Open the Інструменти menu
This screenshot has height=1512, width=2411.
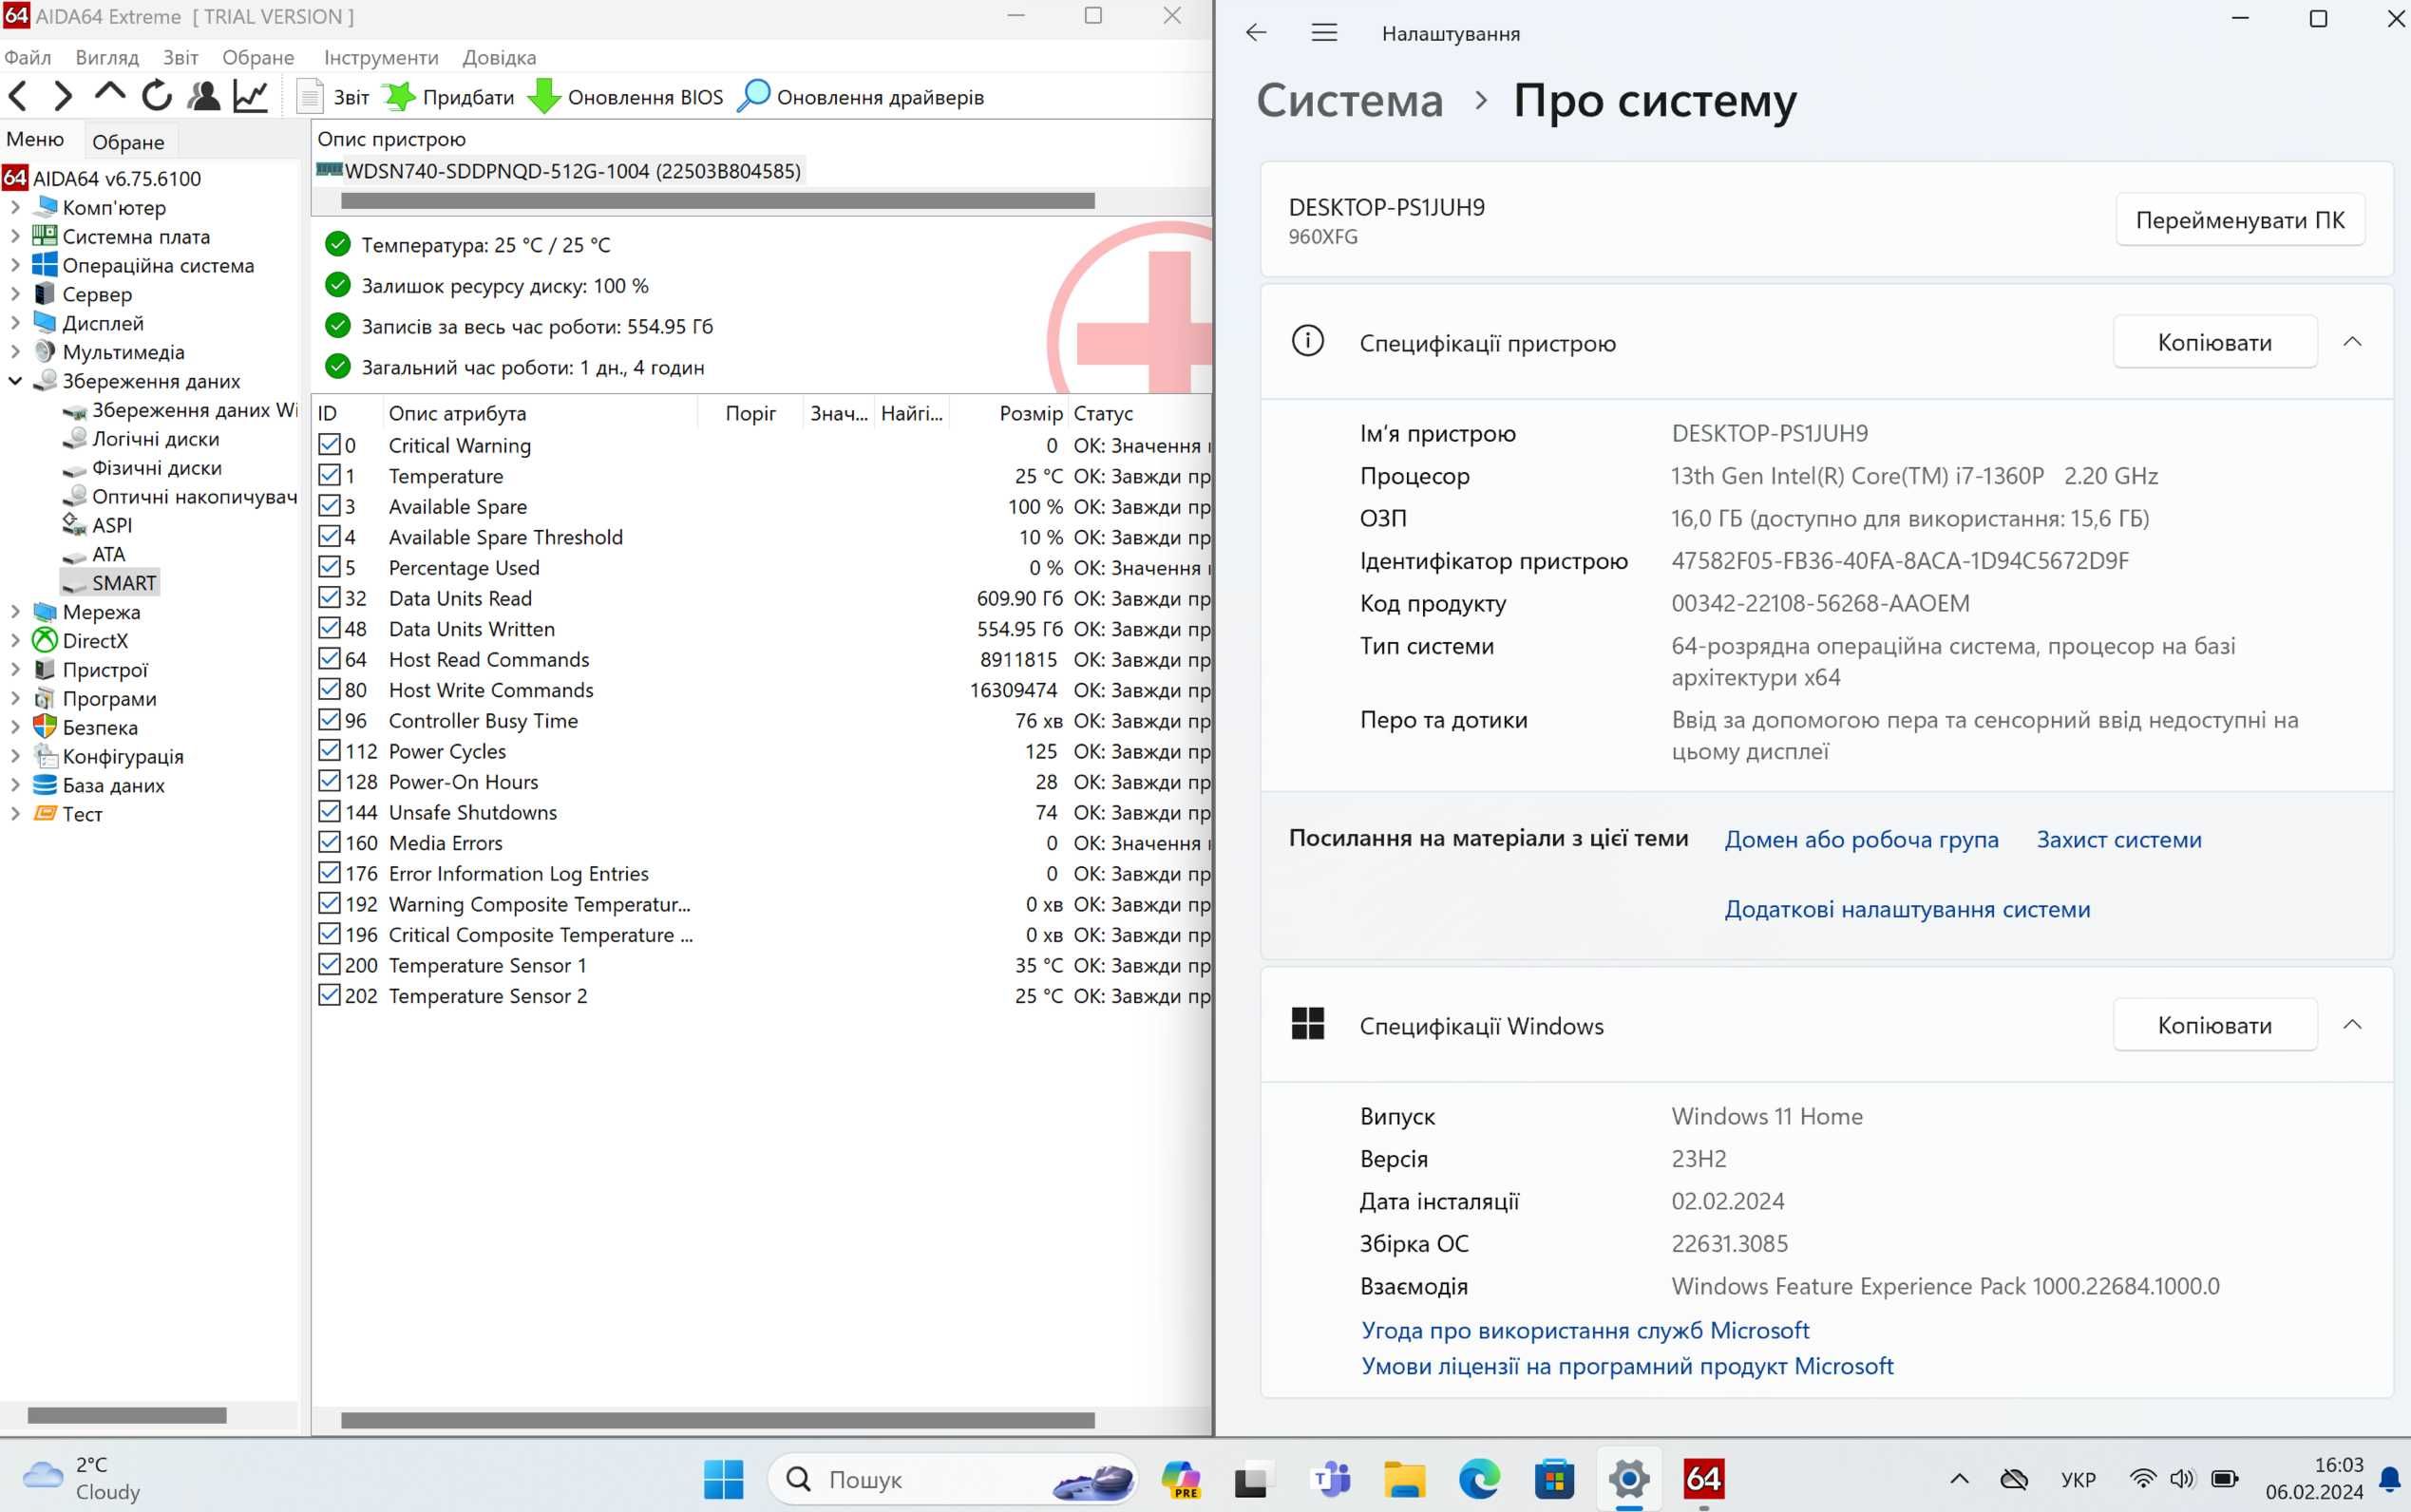(x=381, y=57)
